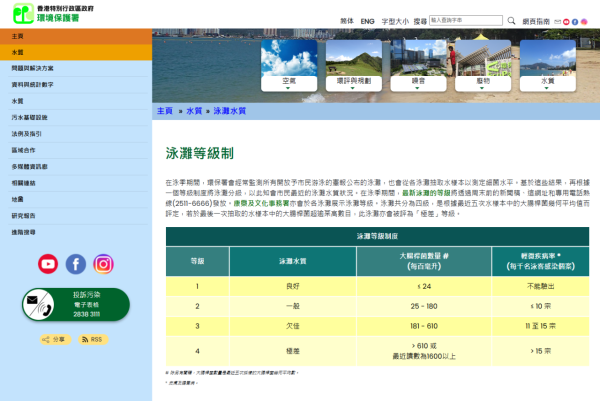Click the '181 - 610' table cell
Screen dimensions: 600x401
[424, 326]
